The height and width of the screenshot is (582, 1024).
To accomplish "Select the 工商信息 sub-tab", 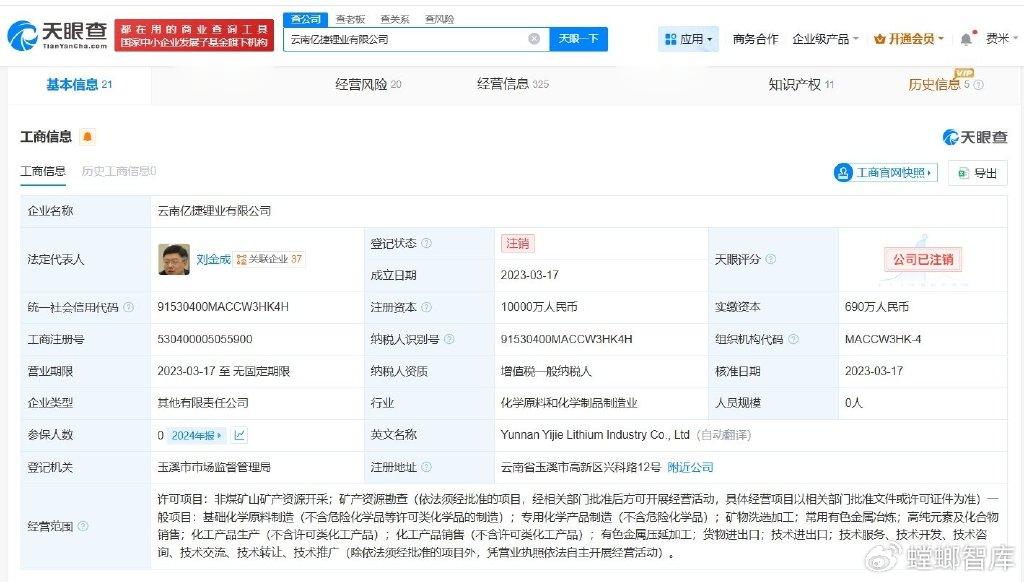I will pos(42,171).
